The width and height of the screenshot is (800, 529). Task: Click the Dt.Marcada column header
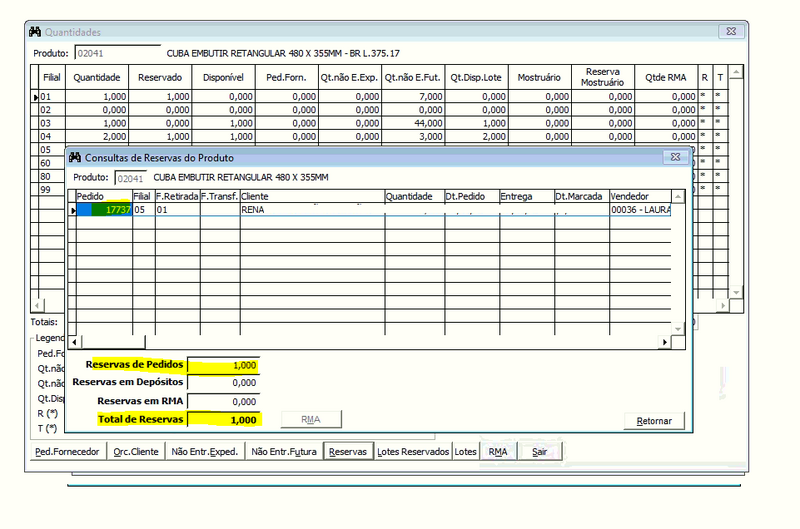pyautogui.click(x=582, y=196)
